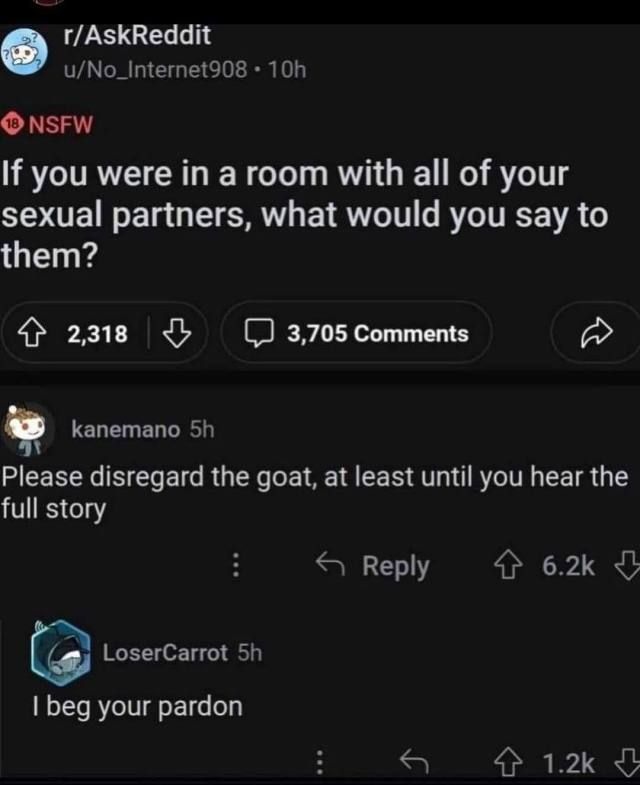This screenshot has width=640, height=785.
Task: Downvote kanemano's comment
Action: click(627, 565)
